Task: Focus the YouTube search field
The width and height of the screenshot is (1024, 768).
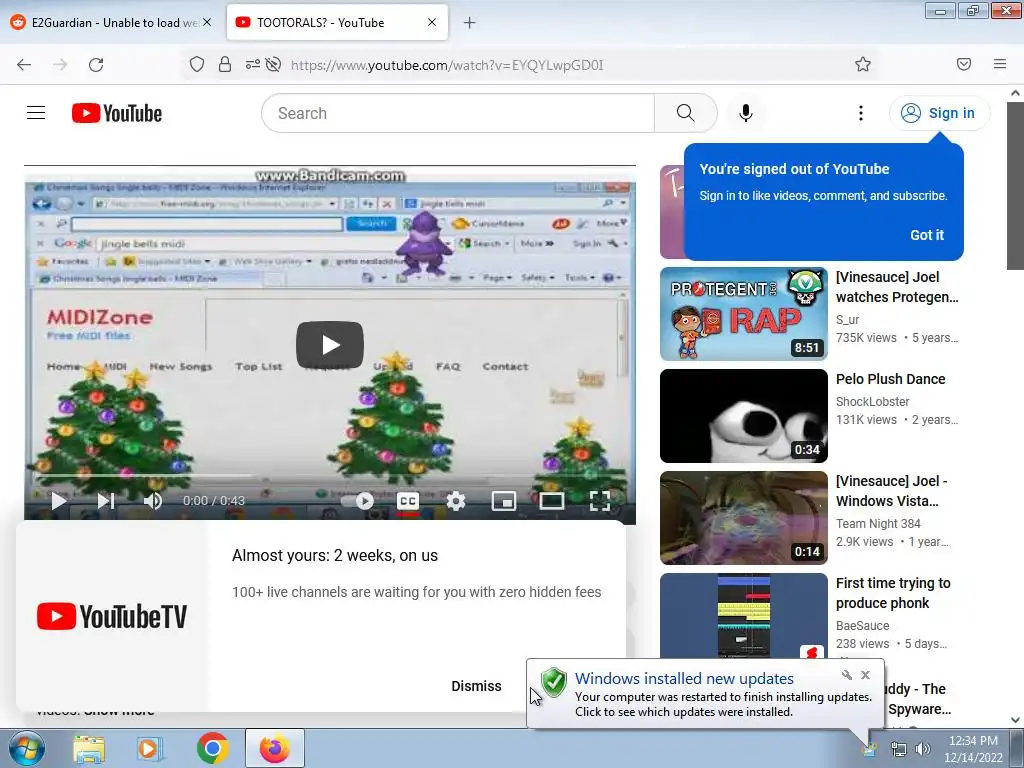Action: coord(458,113)
